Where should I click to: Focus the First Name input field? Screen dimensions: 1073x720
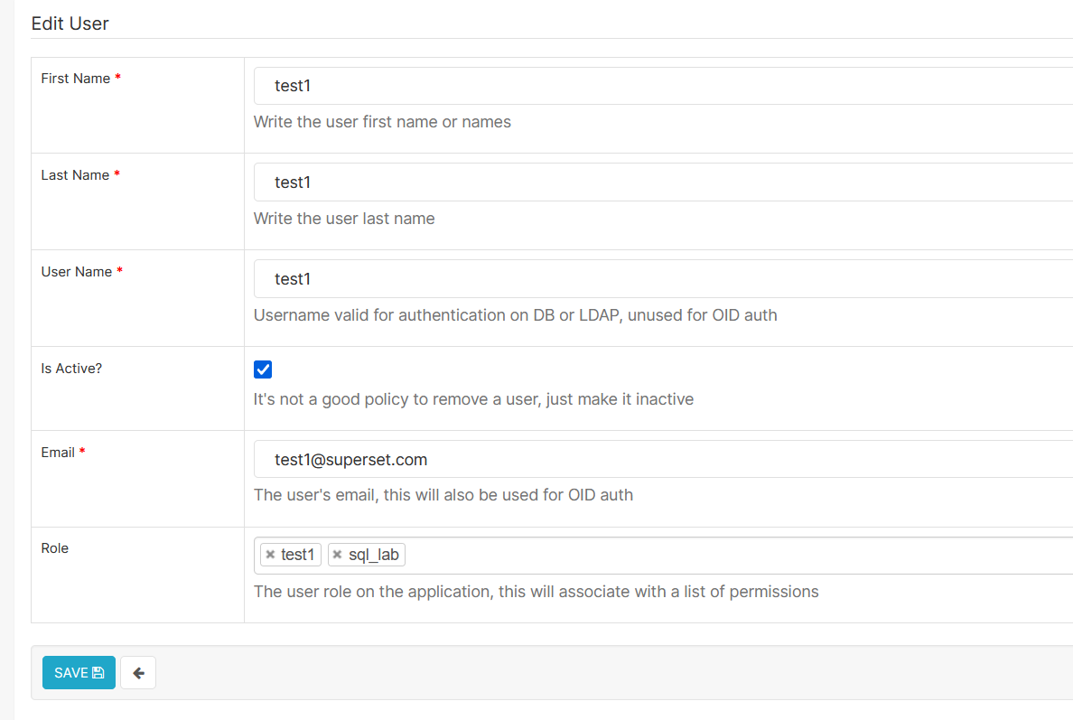tap(660, 86)
